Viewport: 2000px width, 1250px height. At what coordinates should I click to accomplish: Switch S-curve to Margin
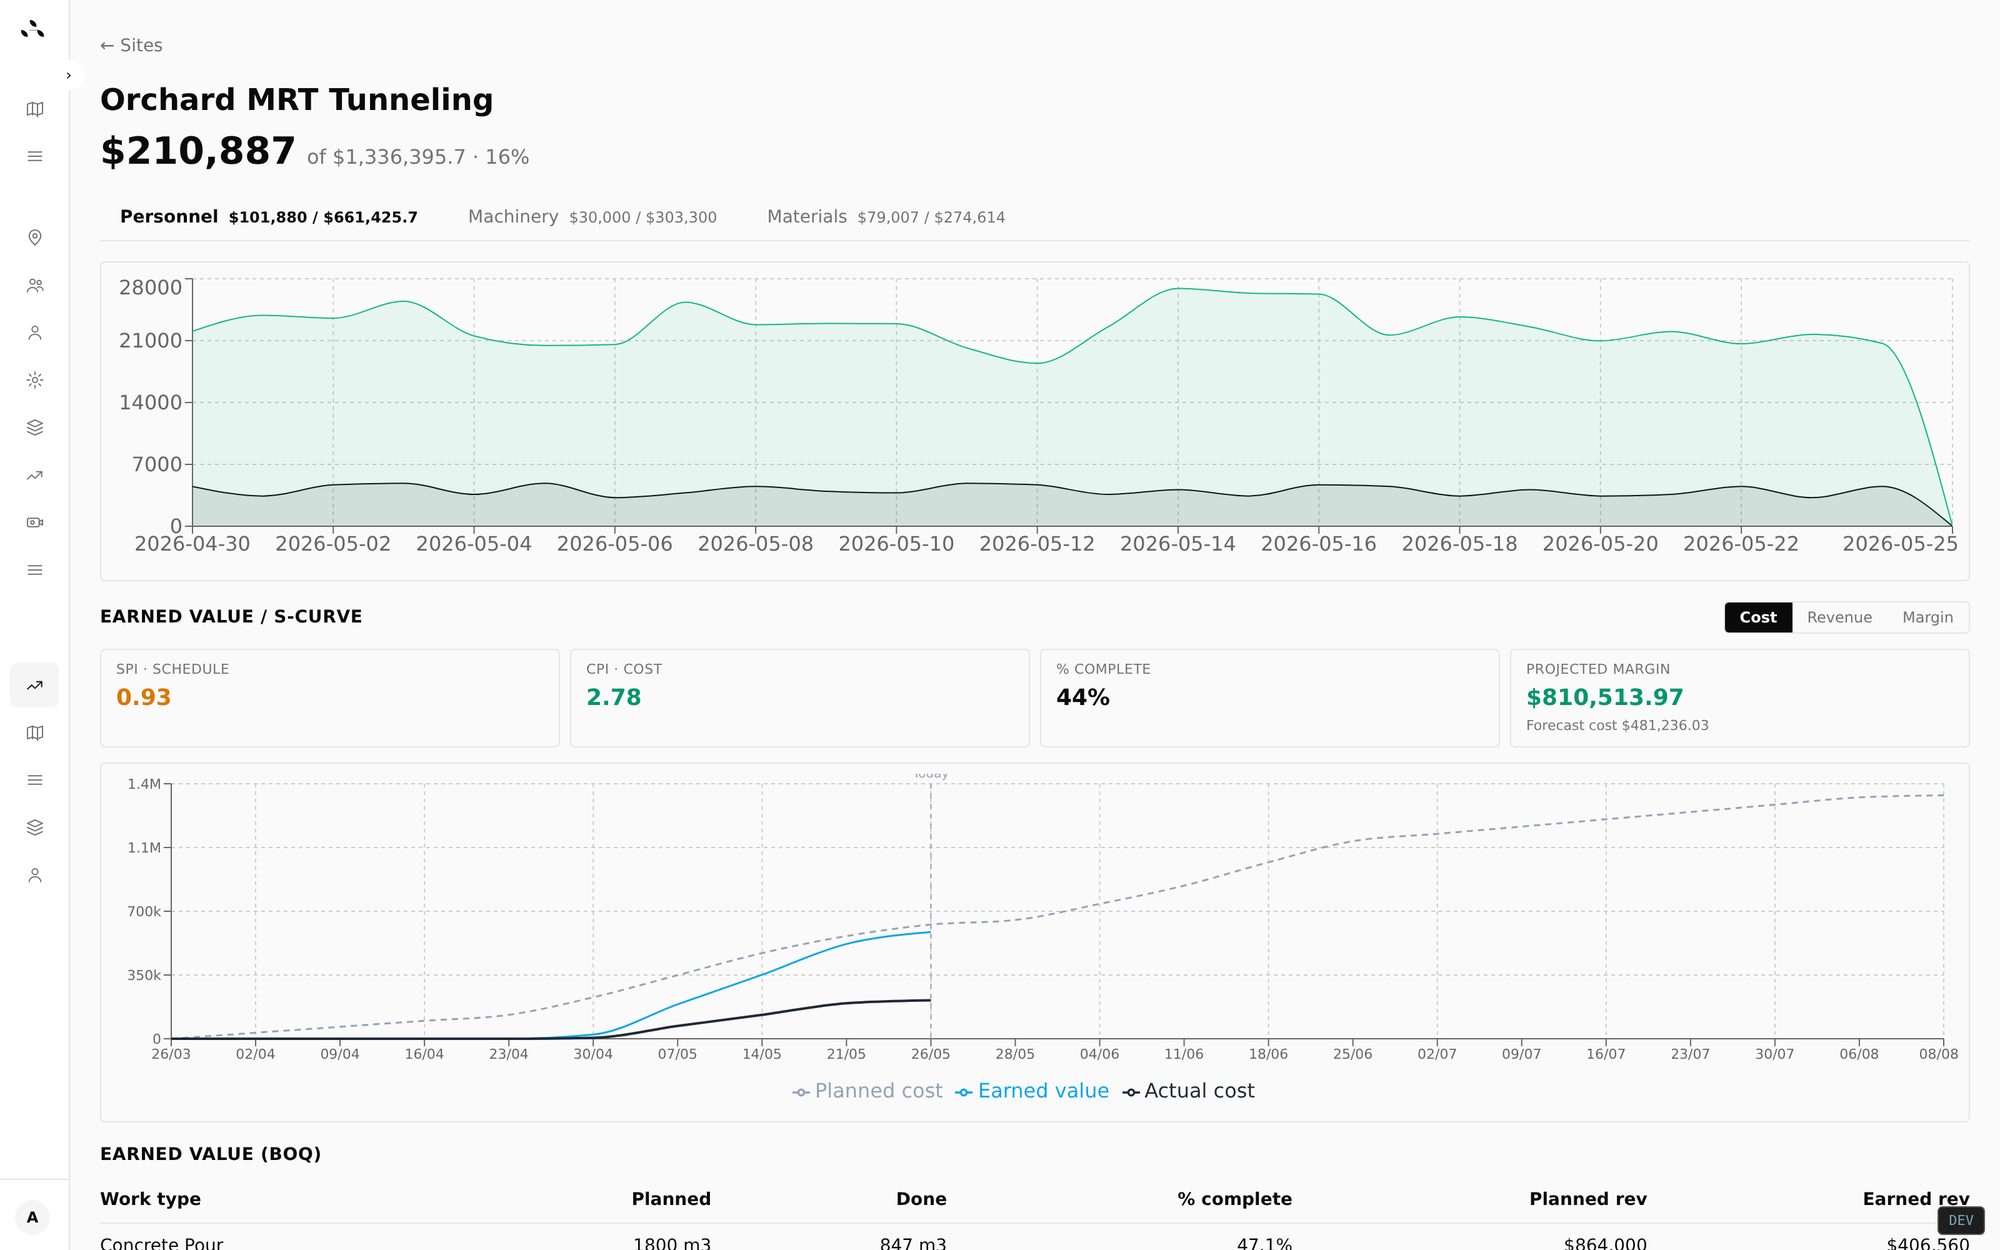click(1927, 617)
